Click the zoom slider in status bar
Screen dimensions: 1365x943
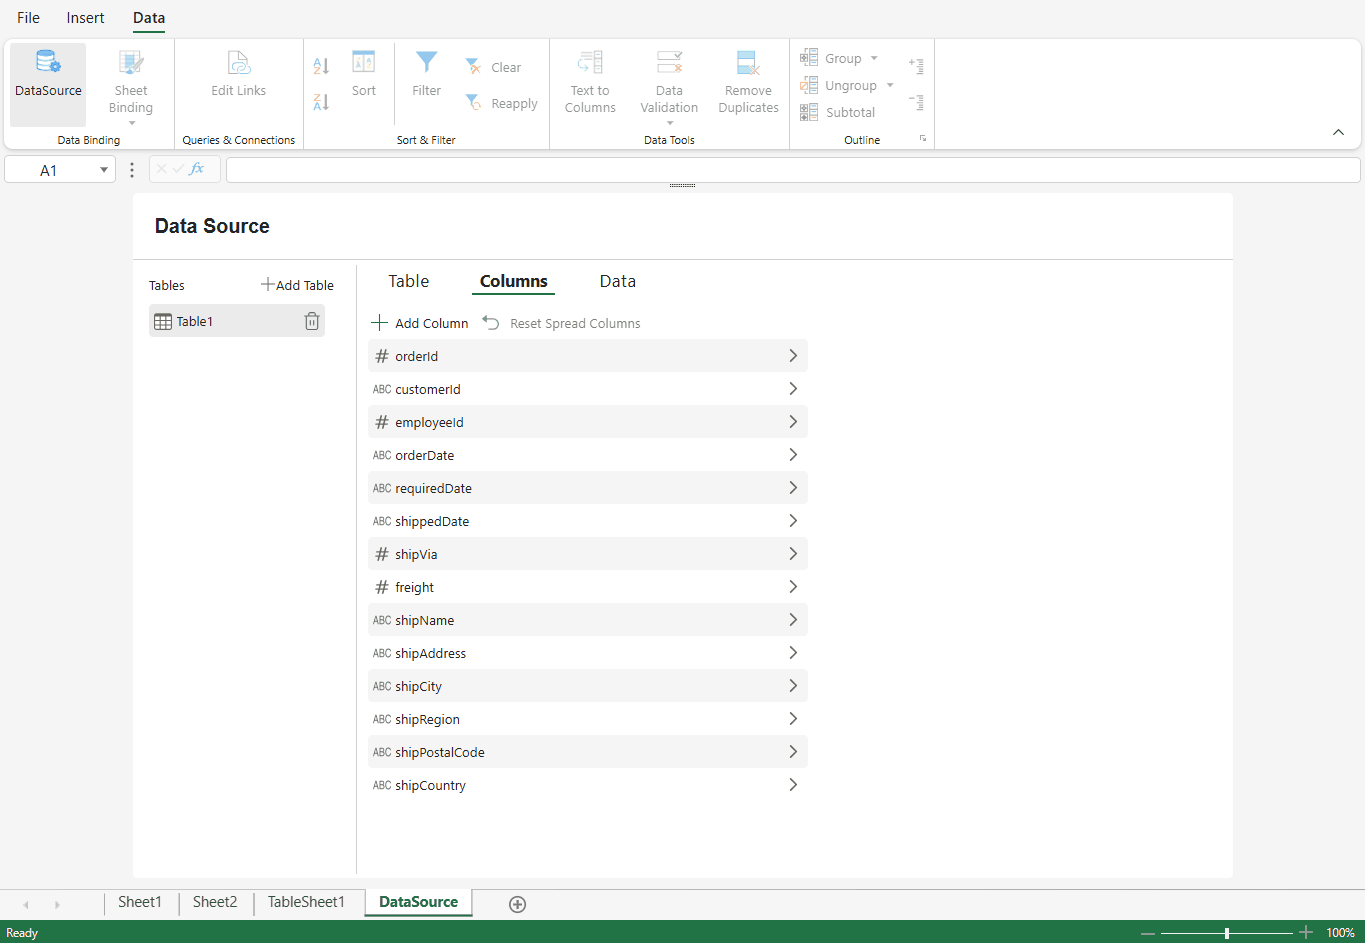pos(1227,933)
